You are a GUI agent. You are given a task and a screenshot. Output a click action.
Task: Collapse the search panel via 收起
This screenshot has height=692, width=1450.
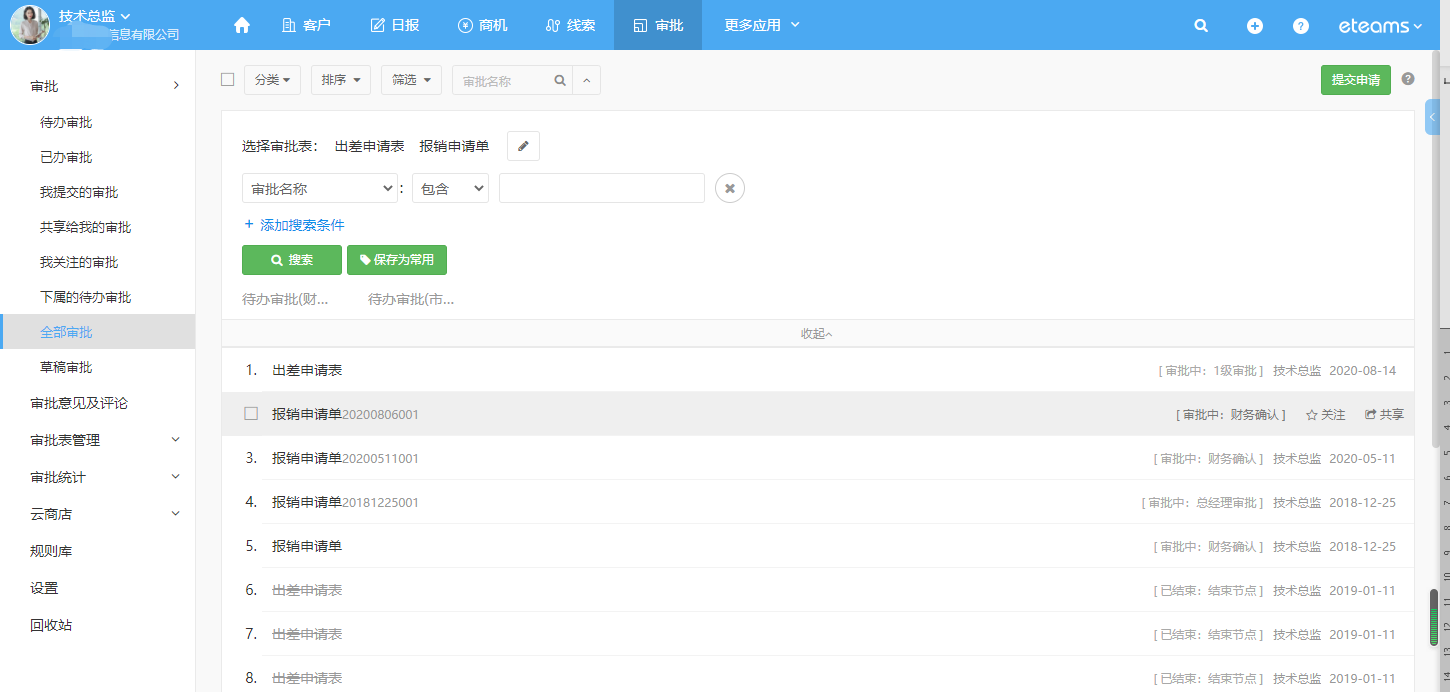(x=816, y=333)
